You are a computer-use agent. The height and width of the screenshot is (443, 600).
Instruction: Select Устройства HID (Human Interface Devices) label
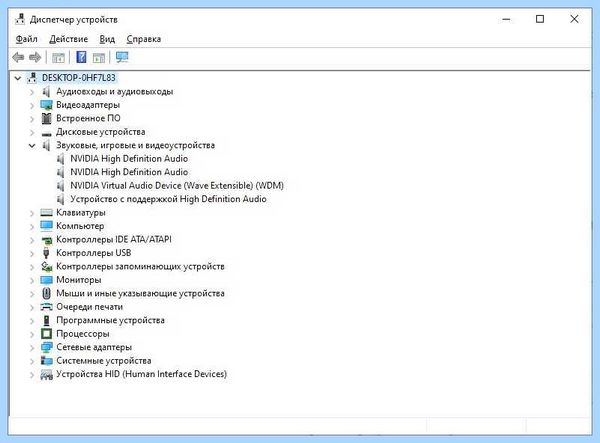(x=142, y=374)
